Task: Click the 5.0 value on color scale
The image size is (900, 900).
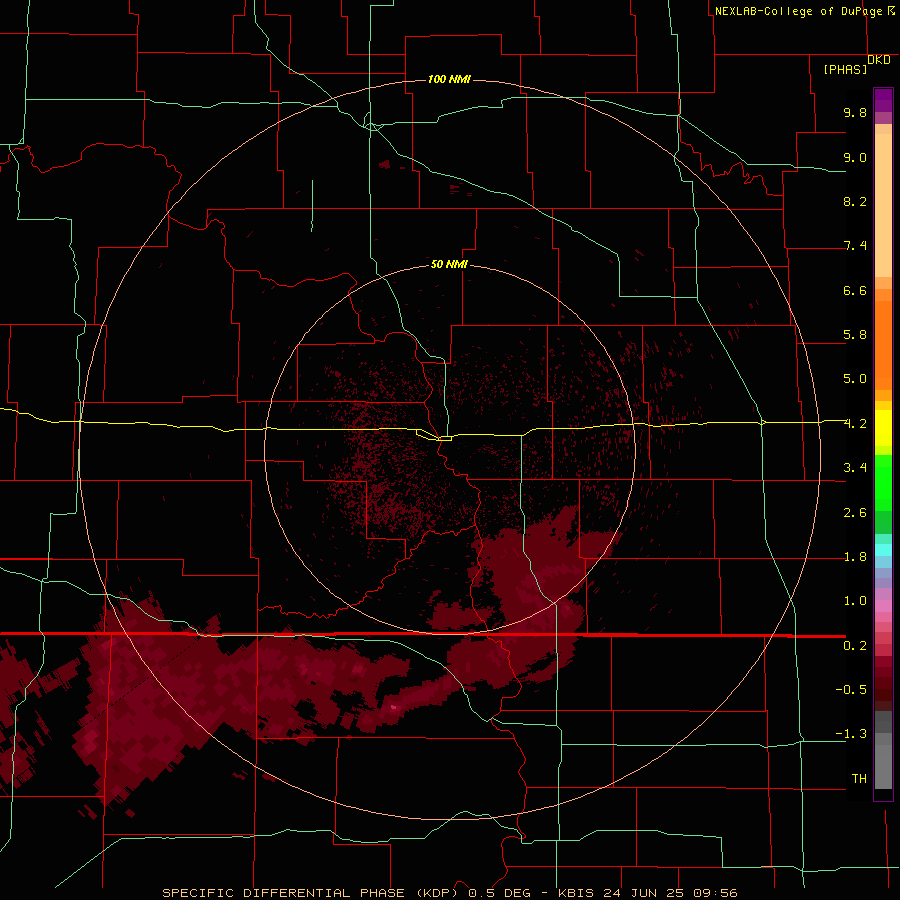Action: click(x=855, y=379)
